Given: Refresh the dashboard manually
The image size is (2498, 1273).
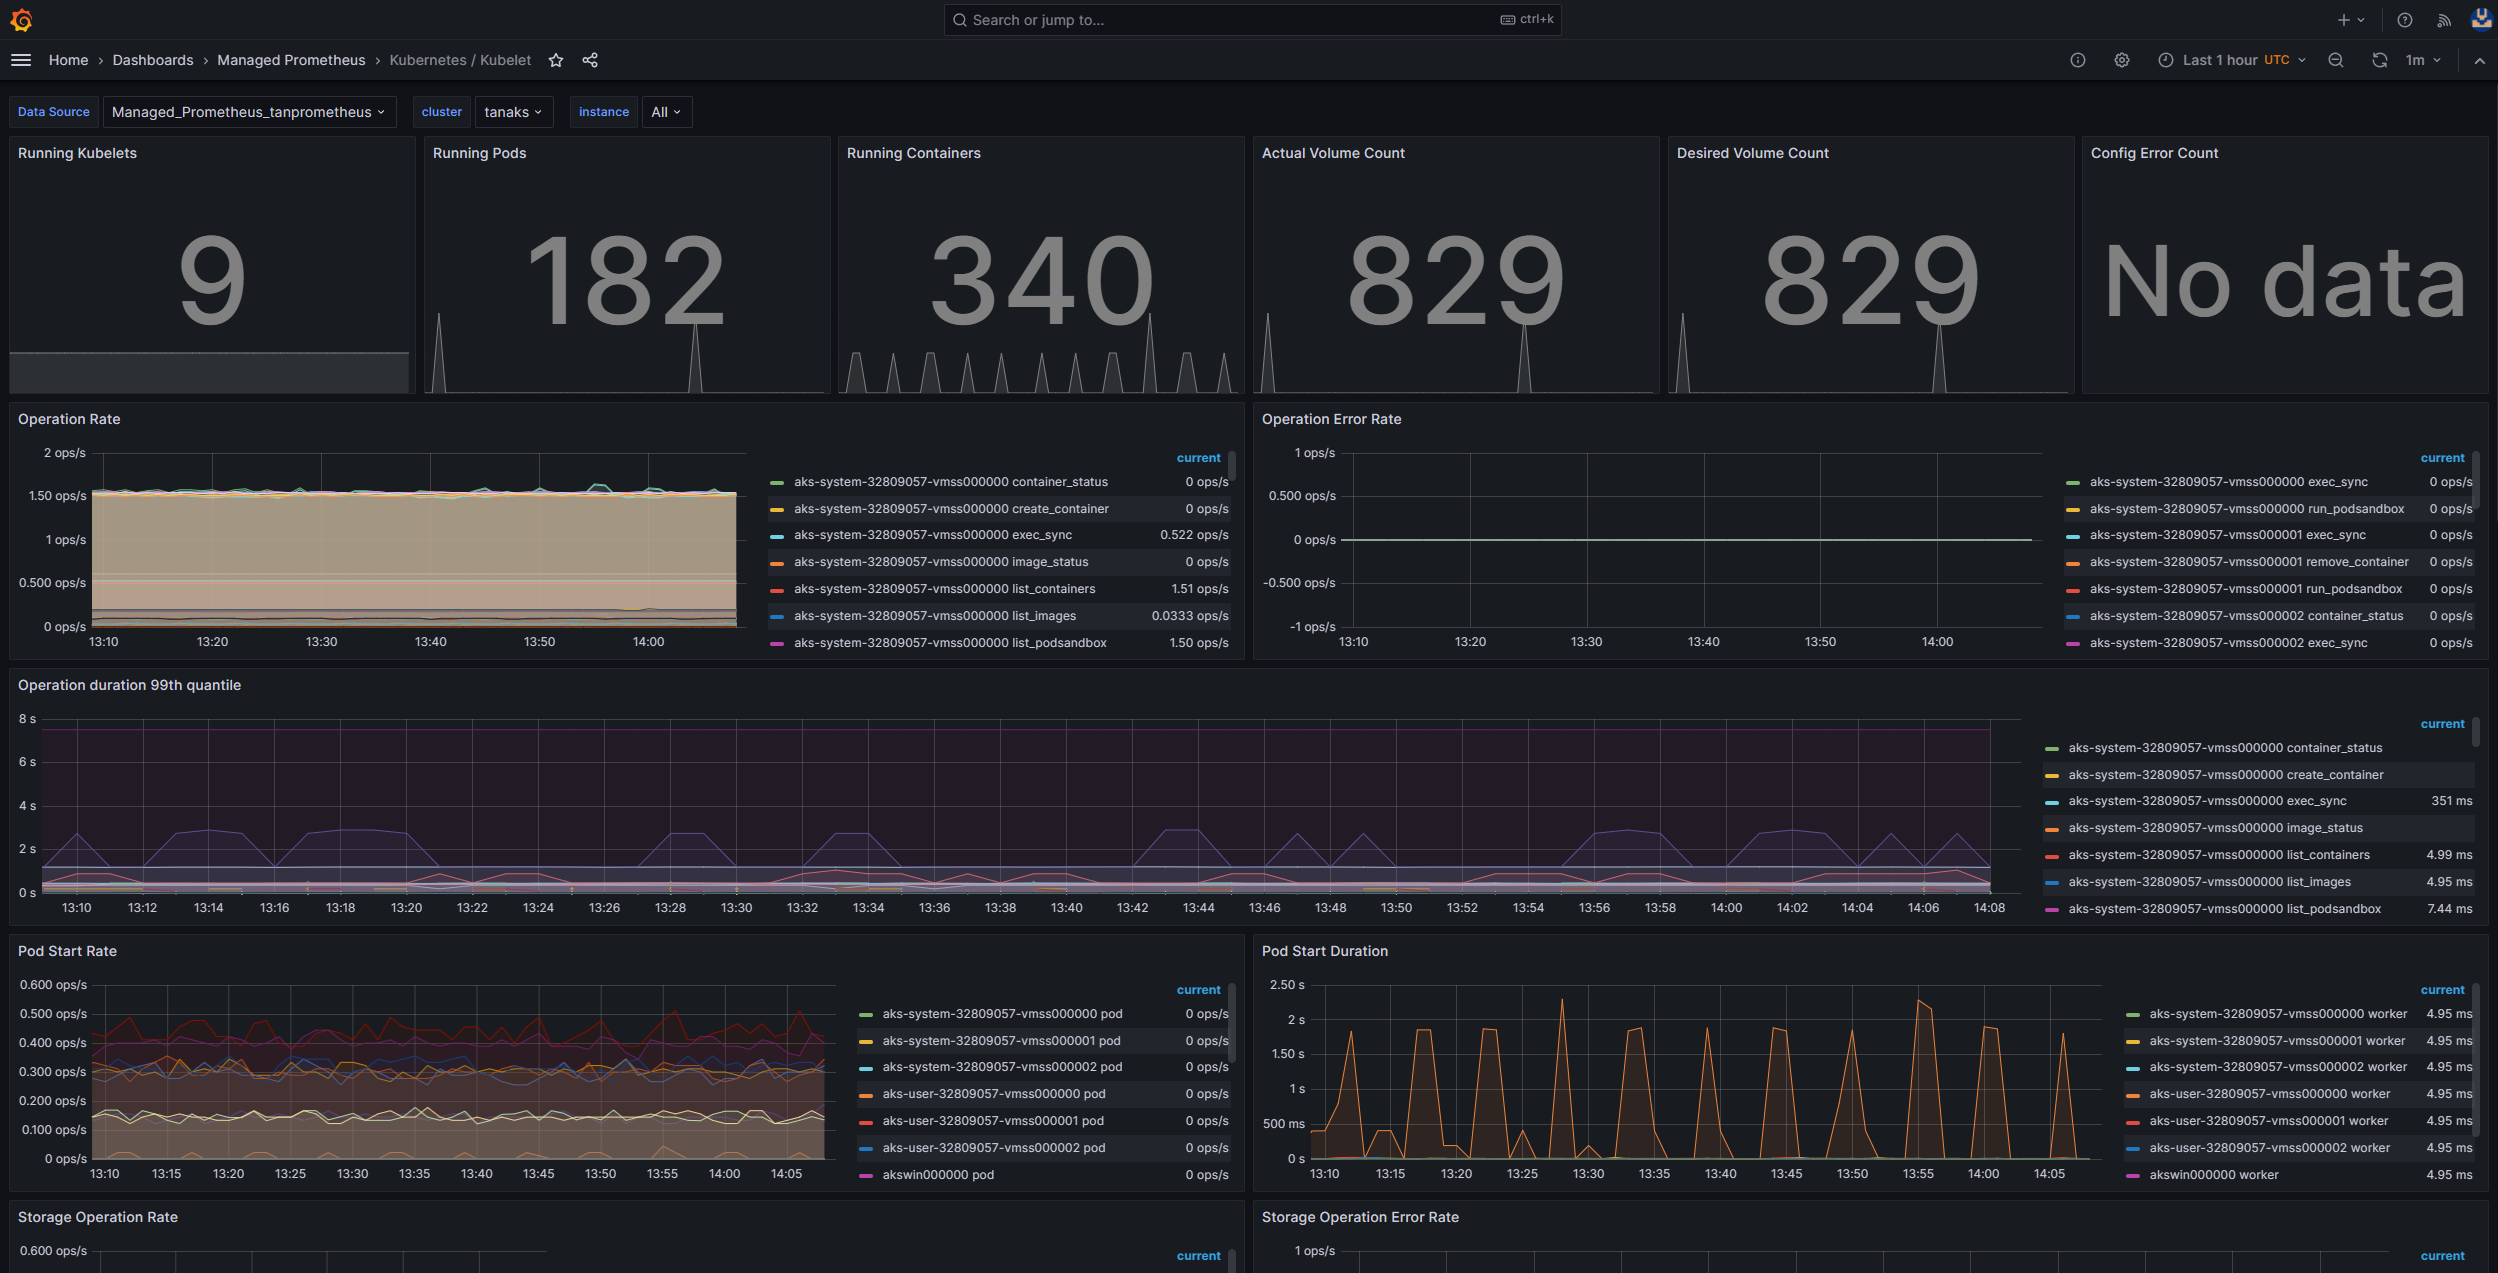Looking at the screenshot, I should point(2379,60).
